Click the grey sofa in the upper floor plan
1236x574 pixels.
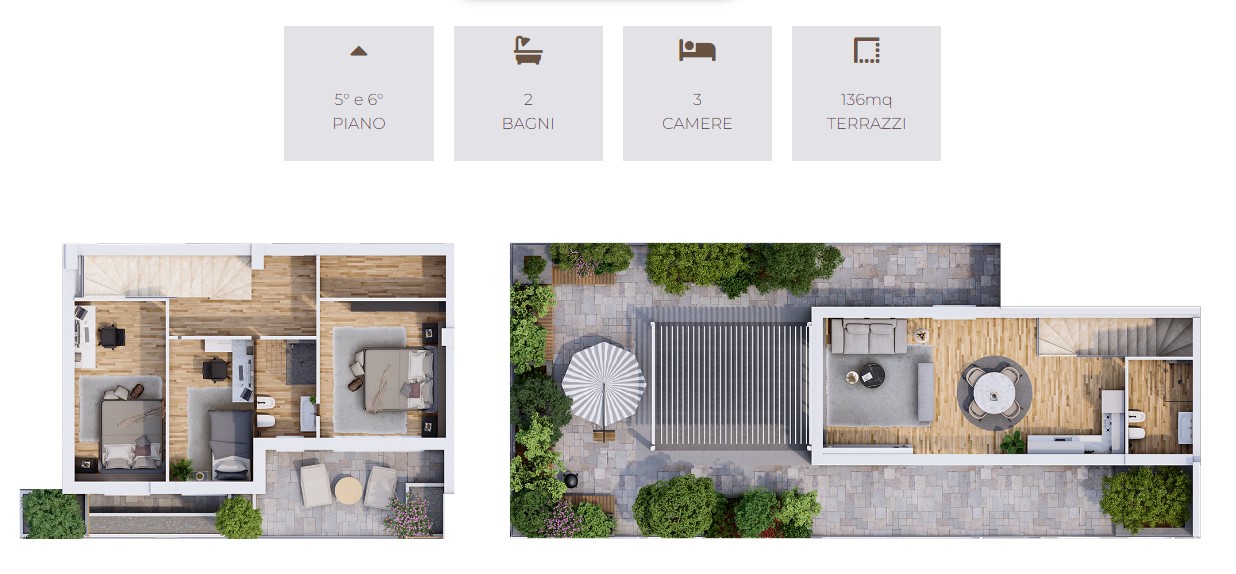868,337
